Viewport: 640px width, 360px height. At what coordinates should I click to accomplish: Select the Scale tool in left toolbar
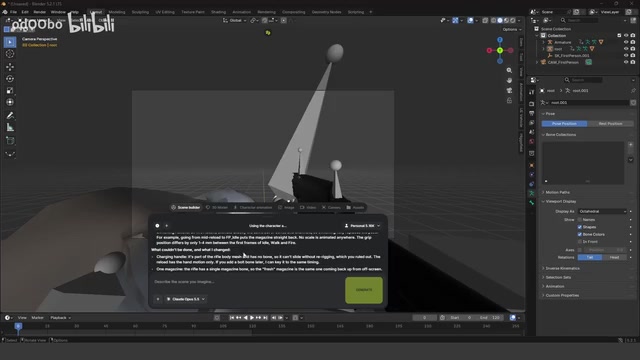(x=10, y=90)
